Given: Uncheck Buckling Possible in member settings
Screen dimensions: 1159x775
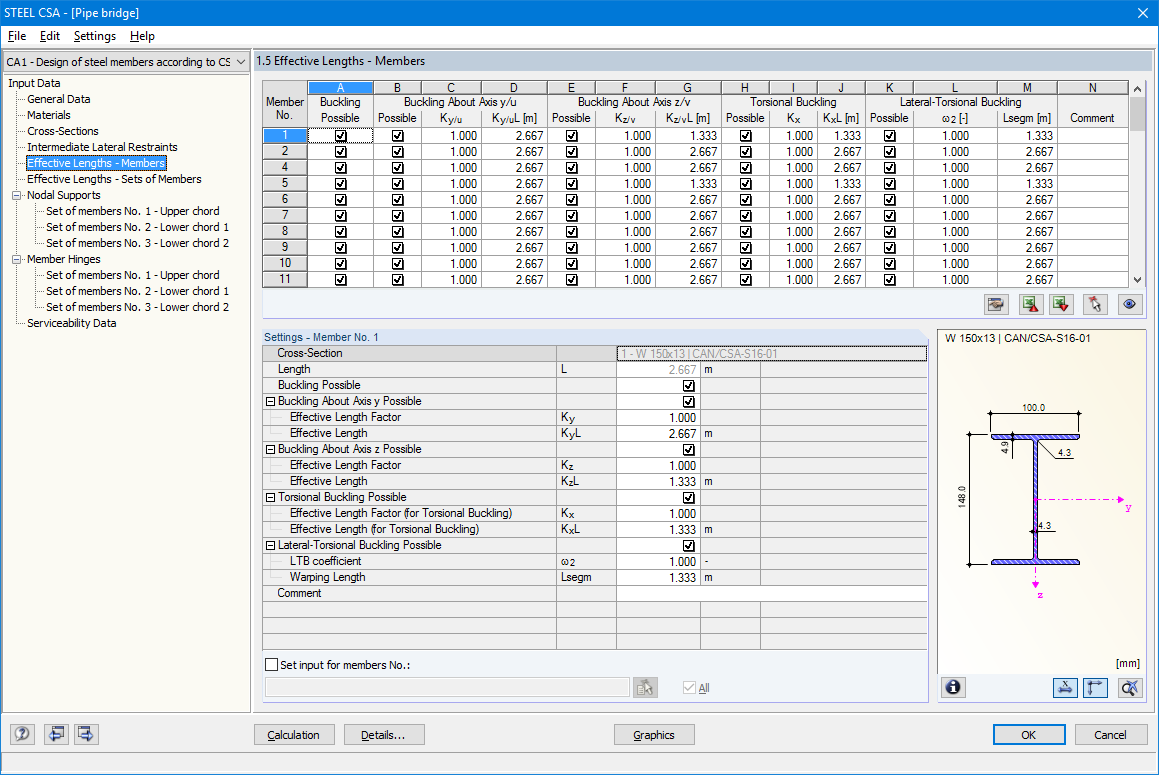Looking at the screenshot, I should [689, 385].
